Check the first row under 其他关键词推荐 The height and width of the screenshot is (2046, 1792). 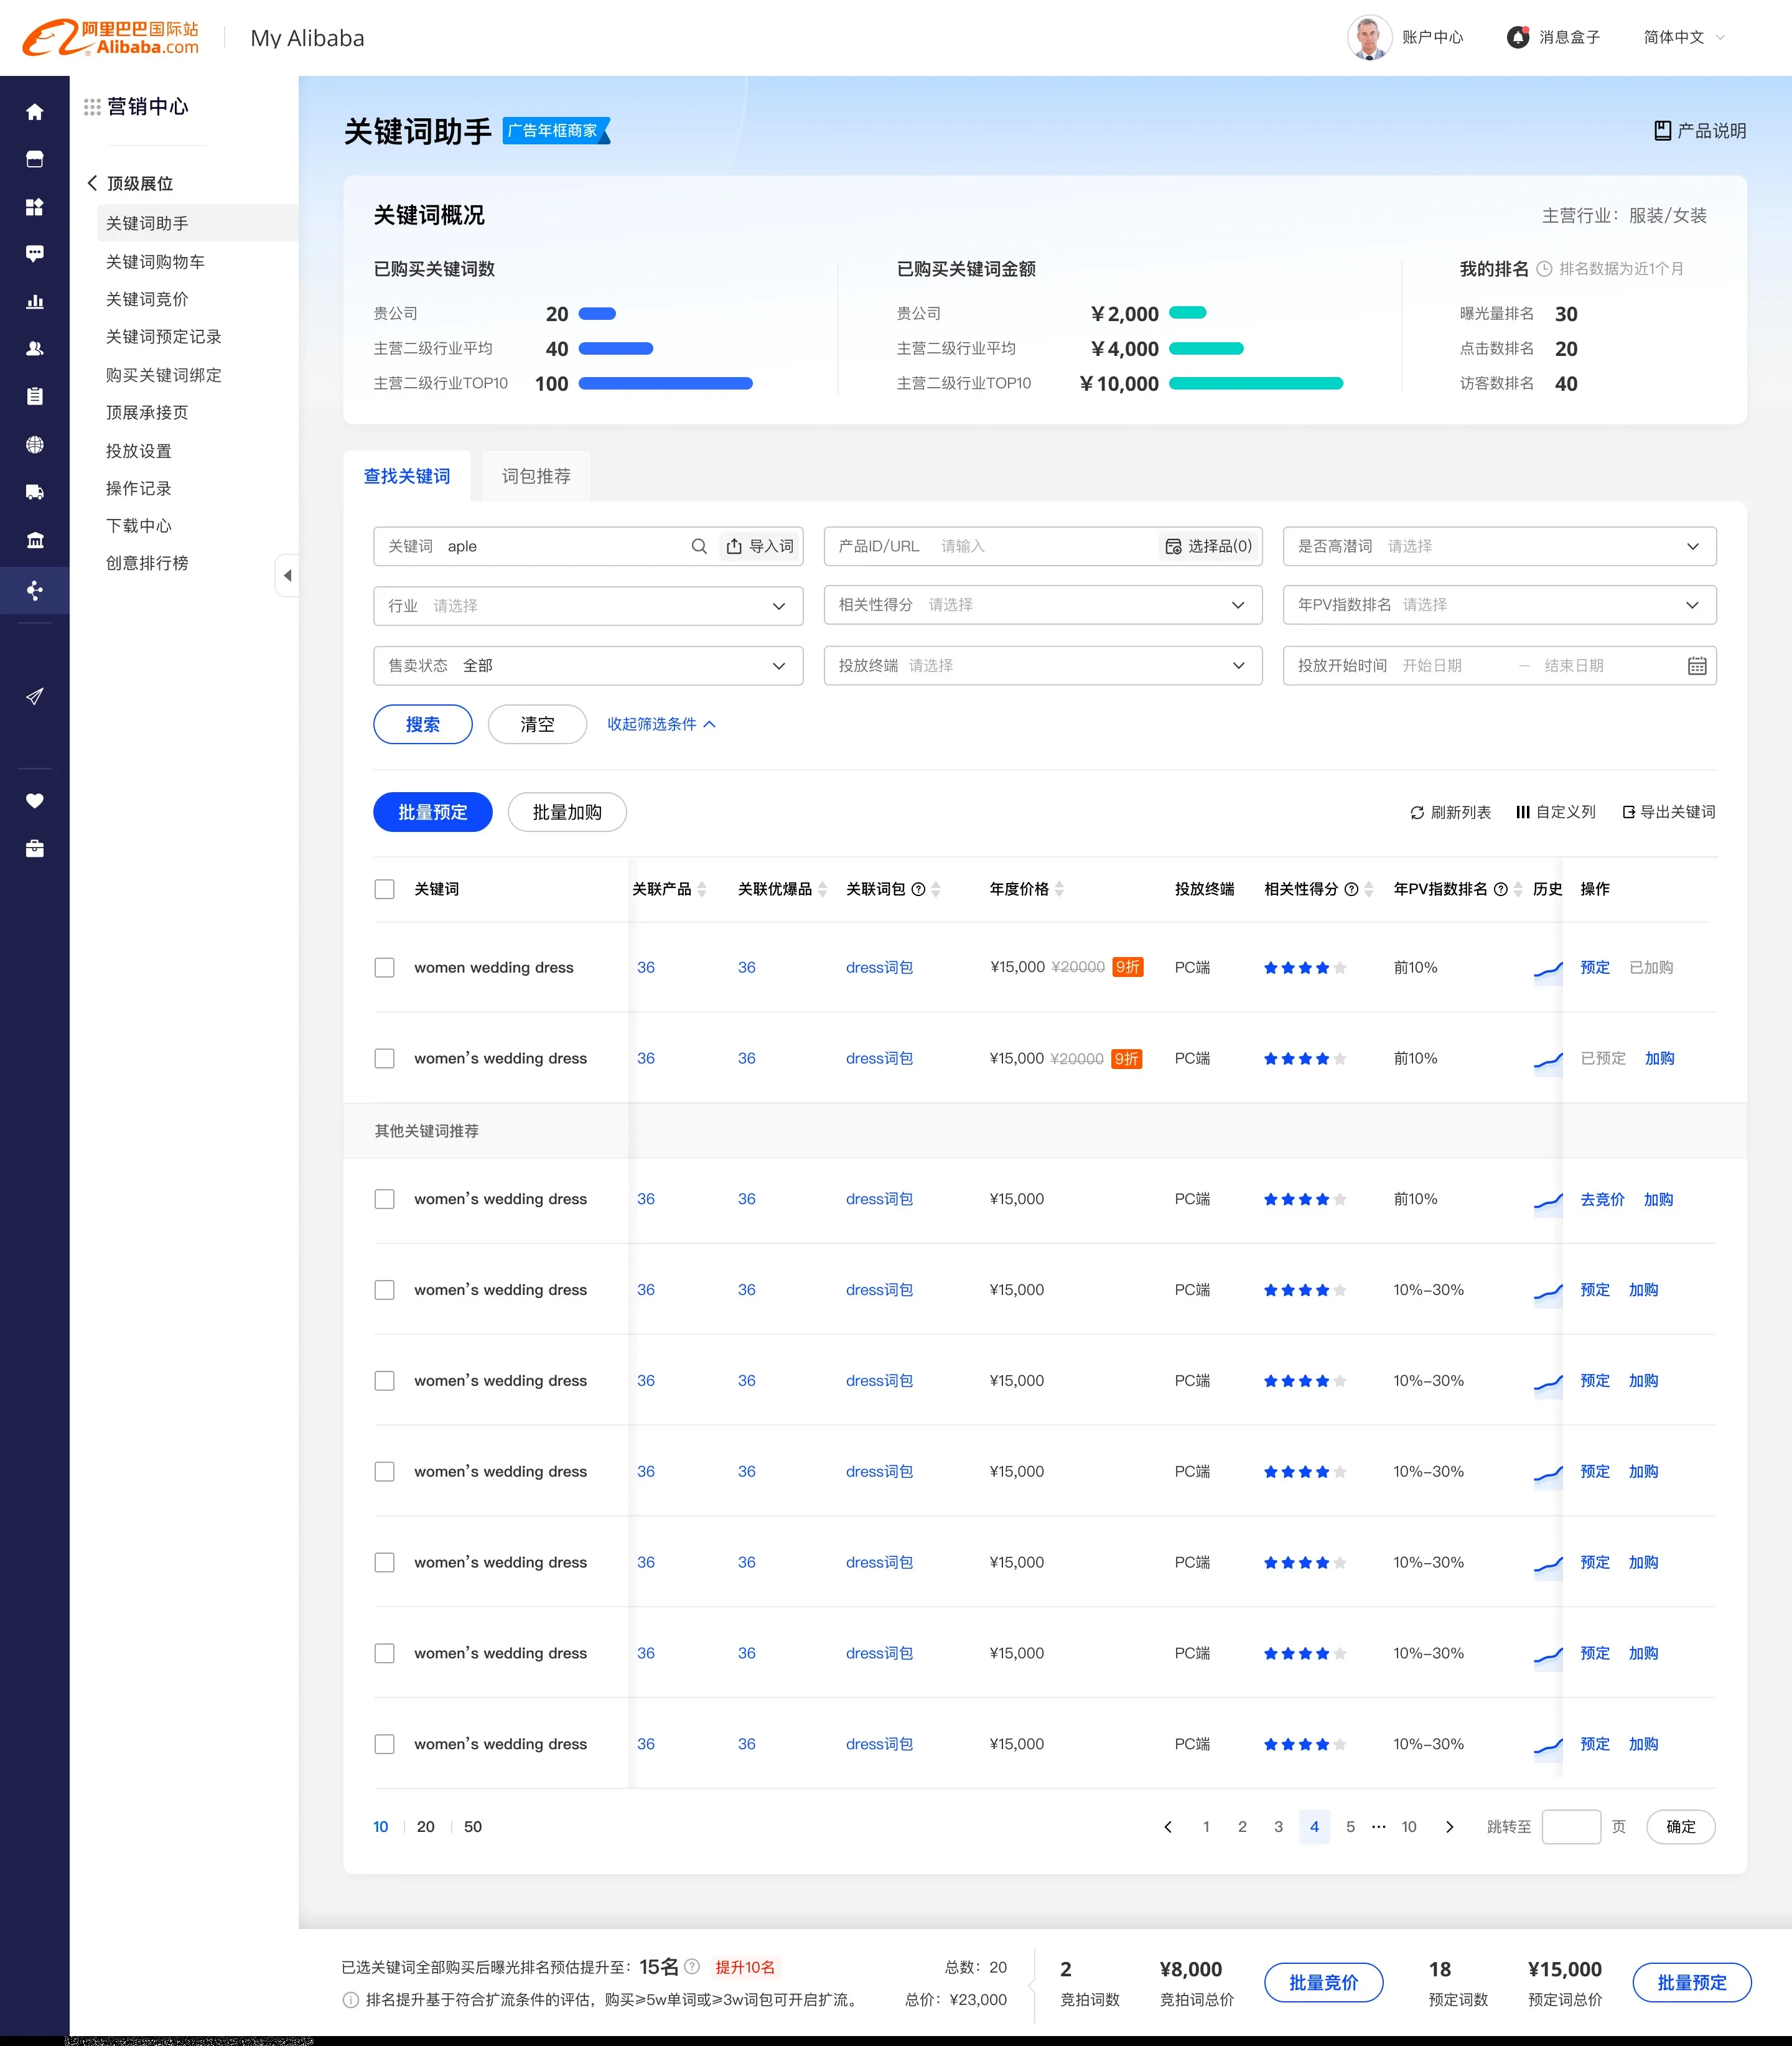[x=384, y=1199]
